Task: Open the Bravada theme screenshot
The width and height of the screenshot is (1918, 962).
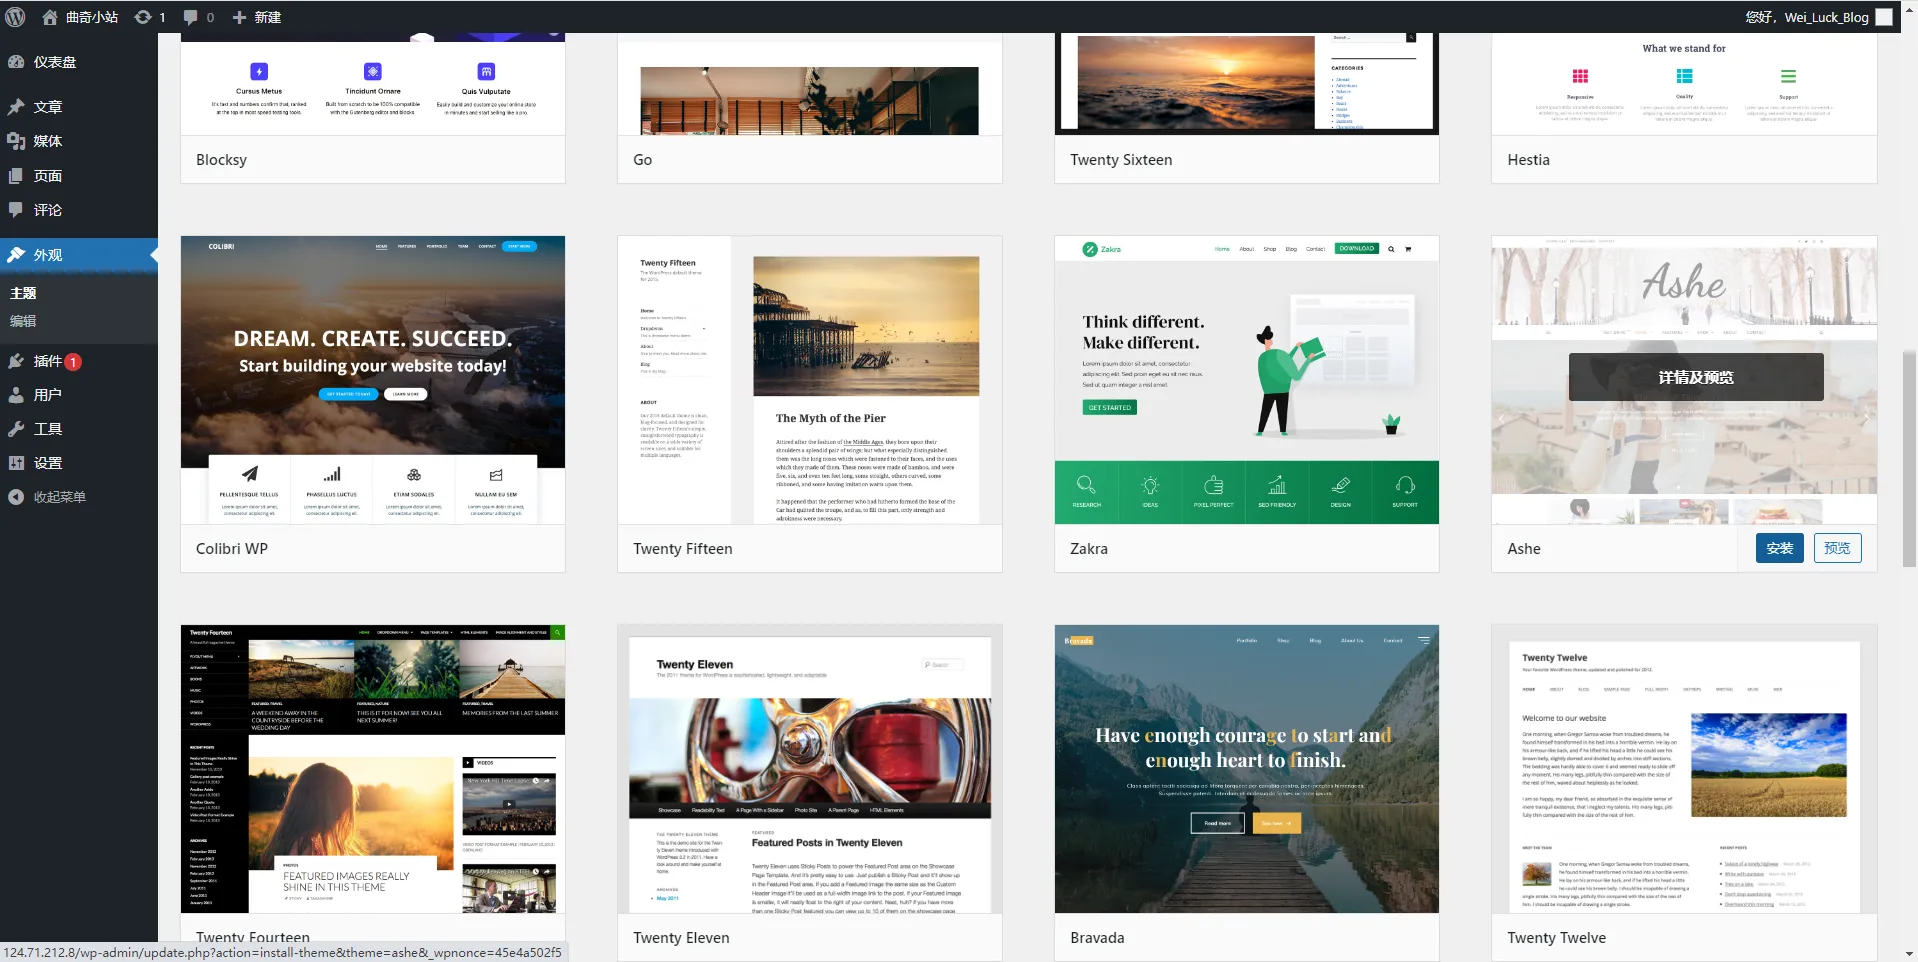Action: pyautogui.click(x=1247, y=769)
